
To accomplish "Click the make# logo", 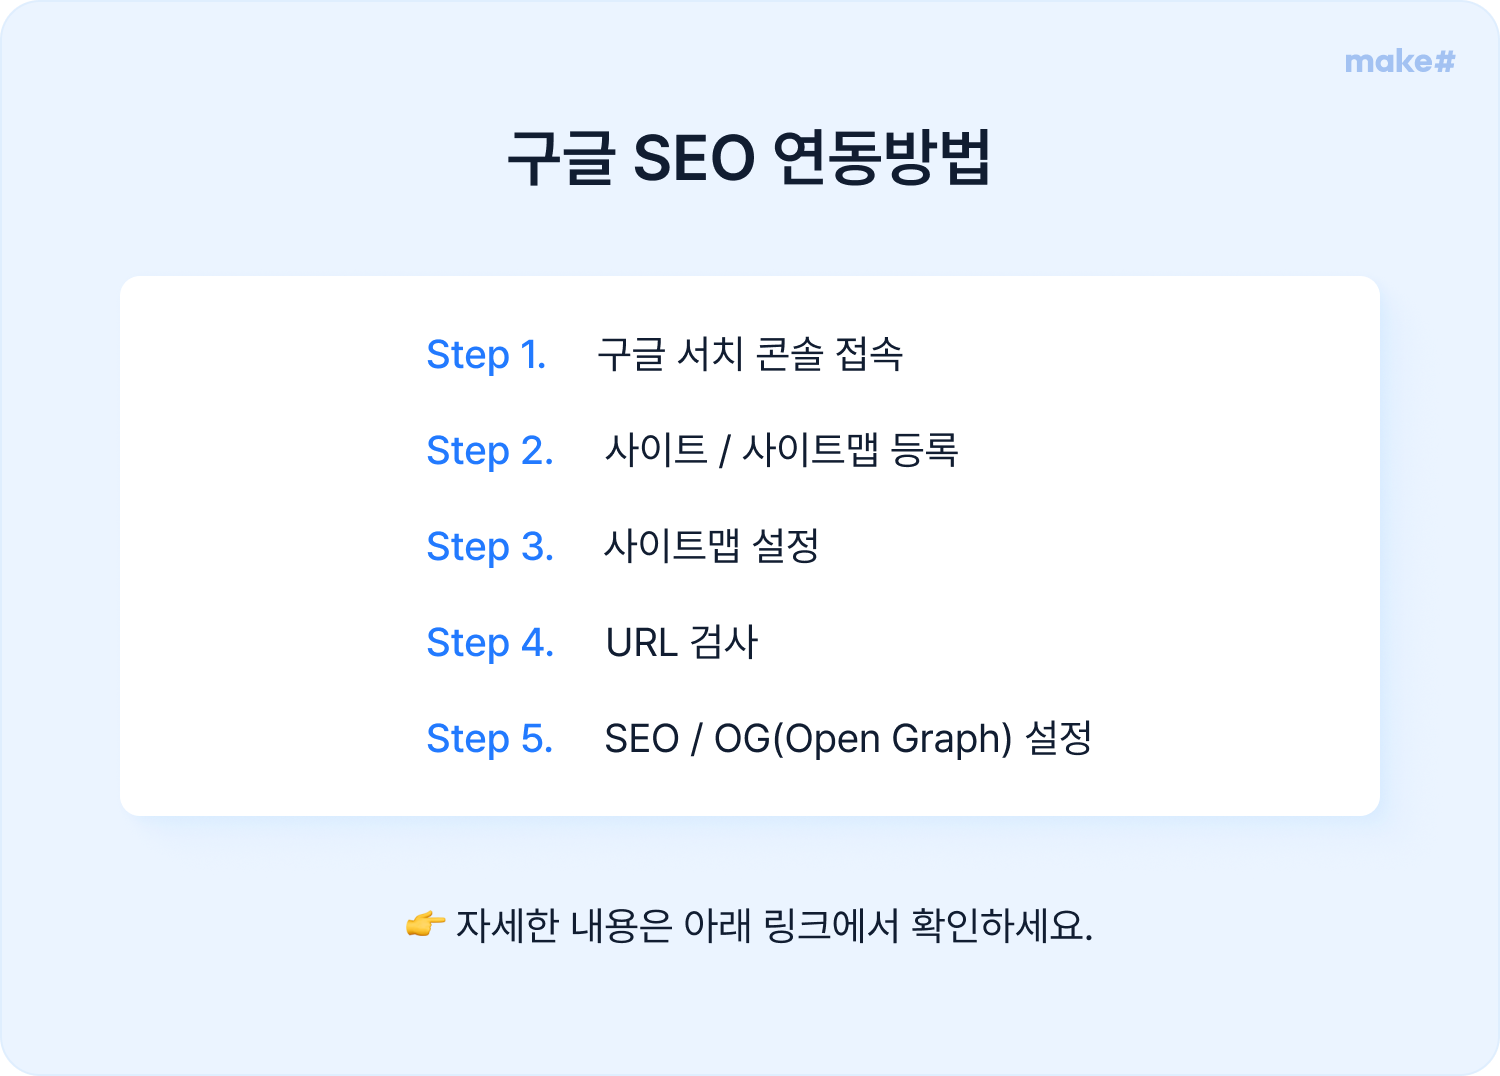I will [1400, 62].
